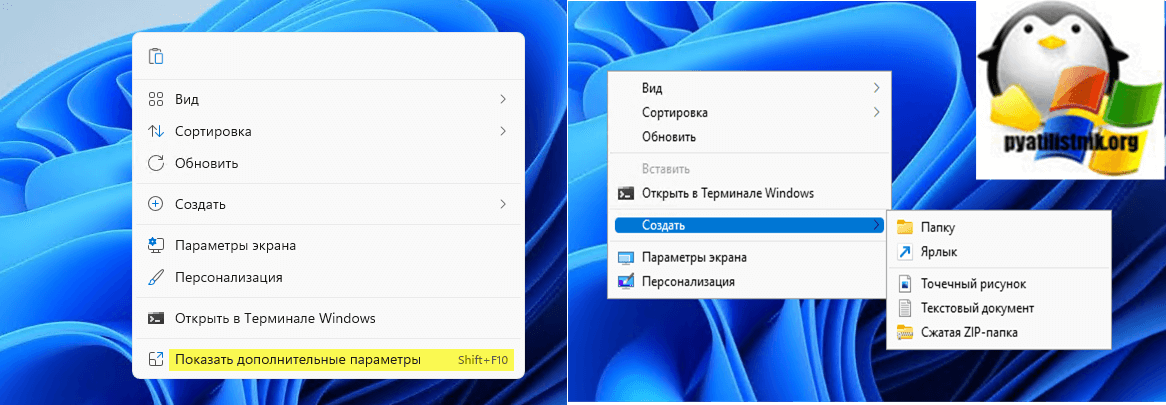Click the zipped folder icon for Сжатая ZIP-папка
1166x405 pixels.
click(905, 332)
